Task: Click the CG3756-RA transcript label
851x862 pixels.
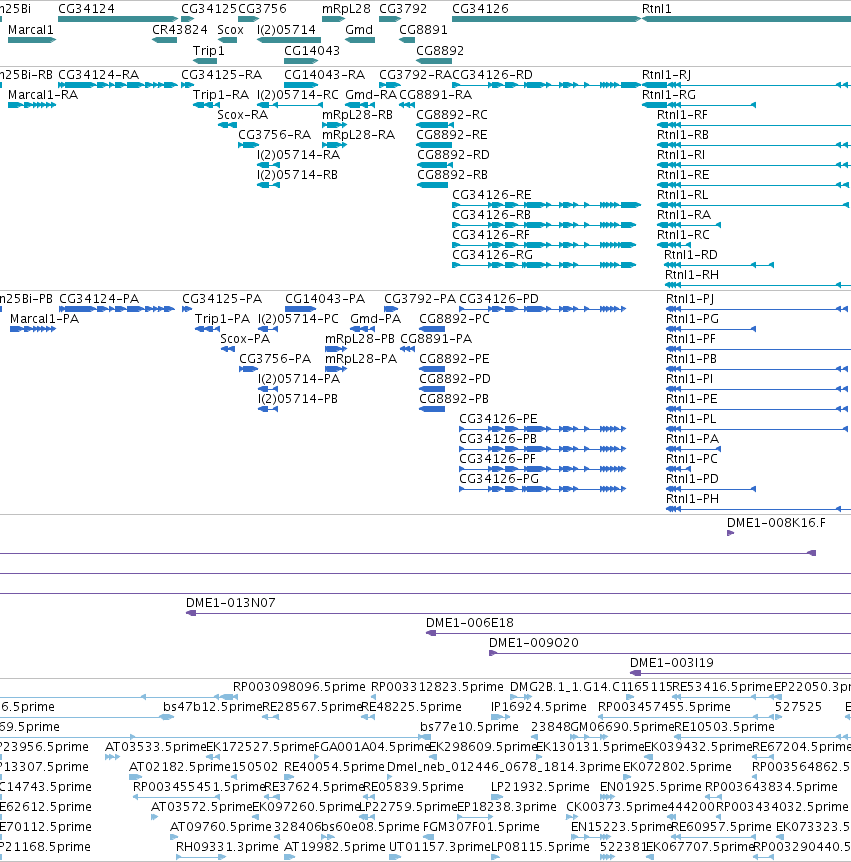Action: coord(274,135)
